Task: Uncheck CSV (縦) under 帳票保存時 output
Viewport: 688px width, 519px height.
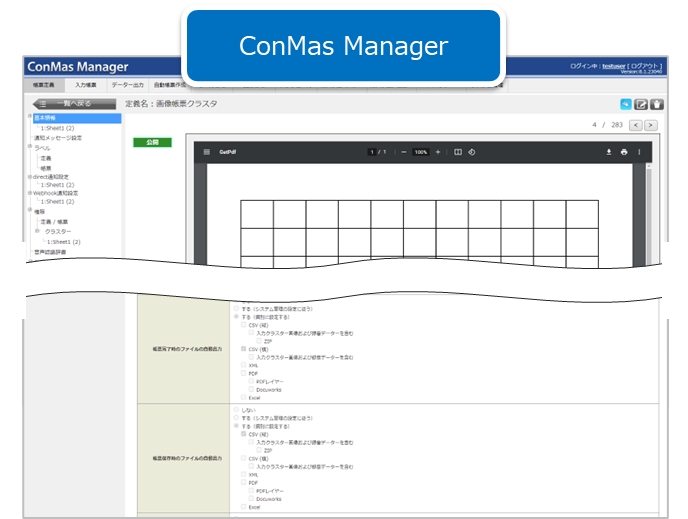Action: 244,434
